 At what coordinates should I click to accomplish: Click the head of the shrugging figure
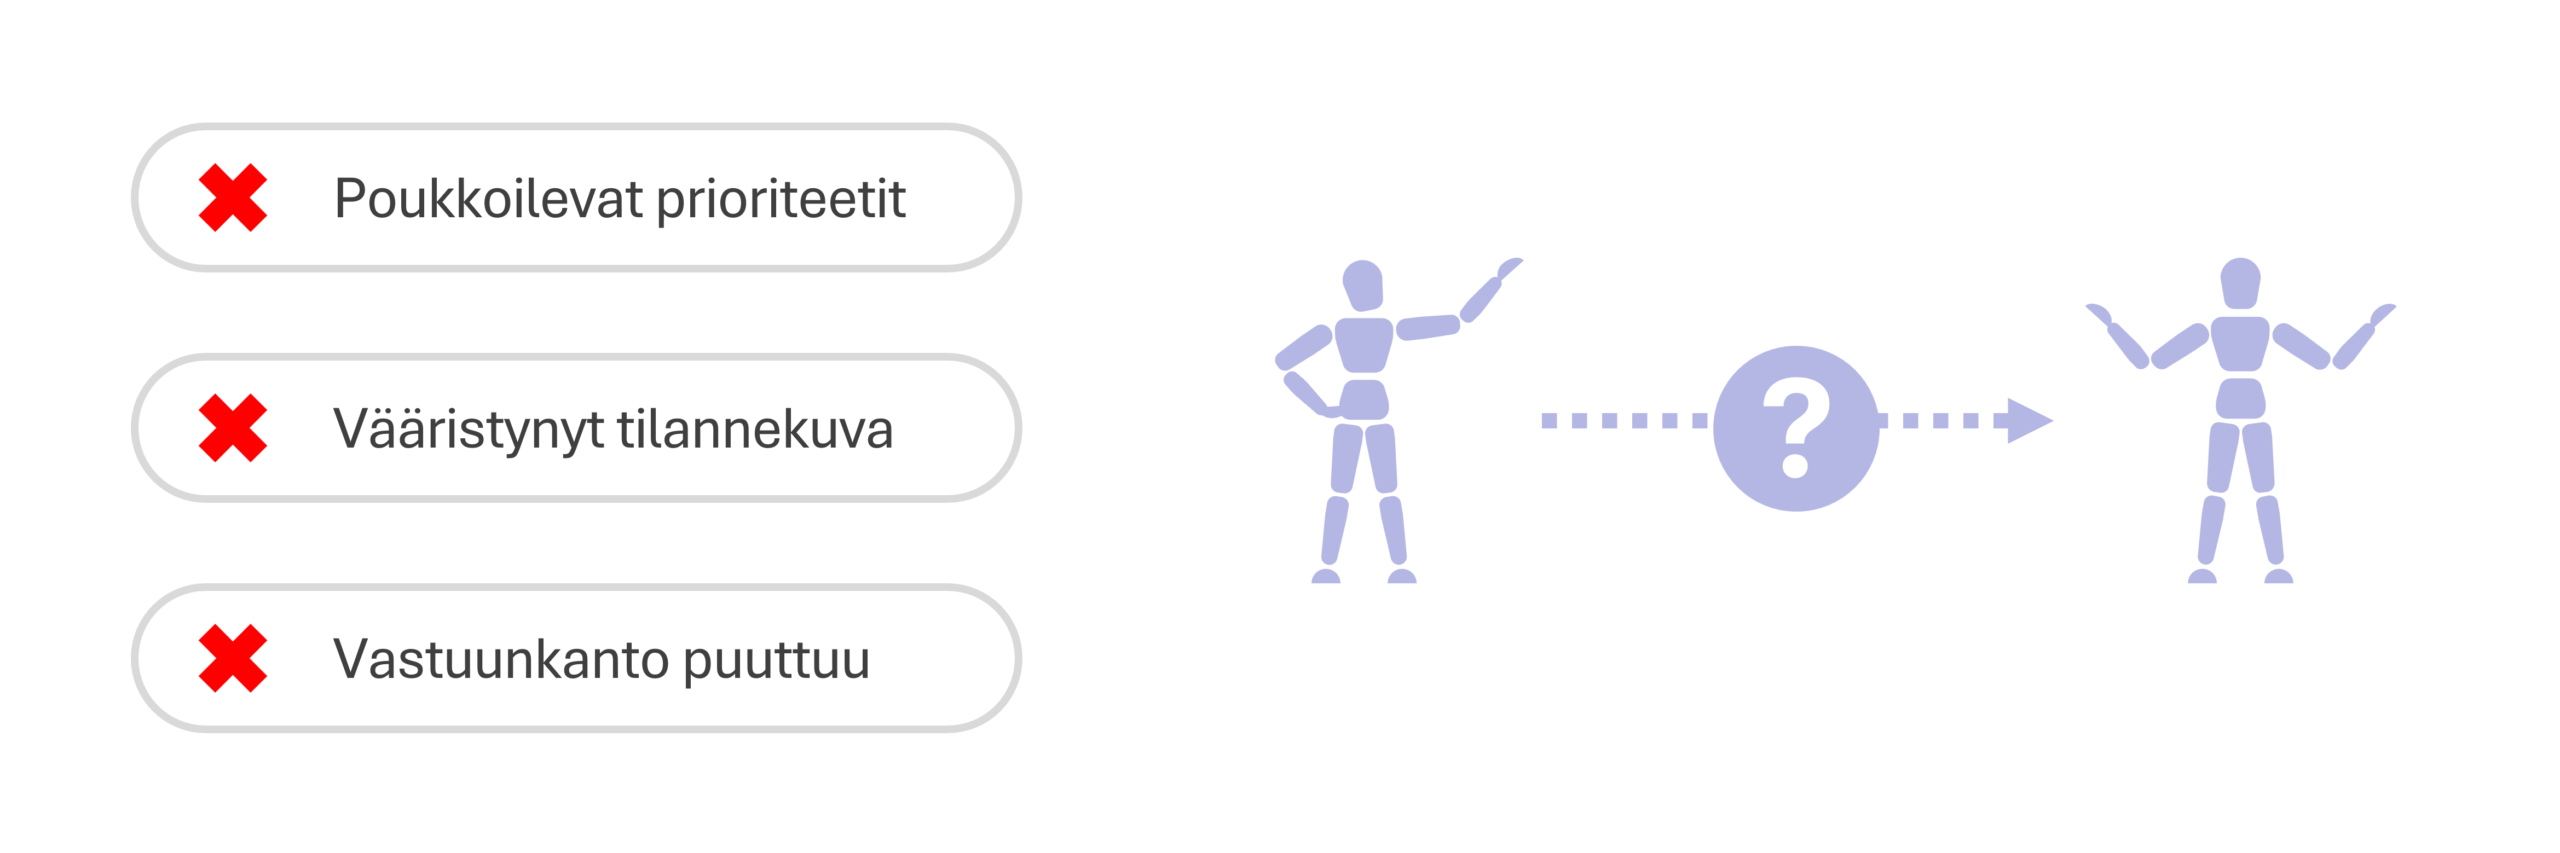[2240, 282]
